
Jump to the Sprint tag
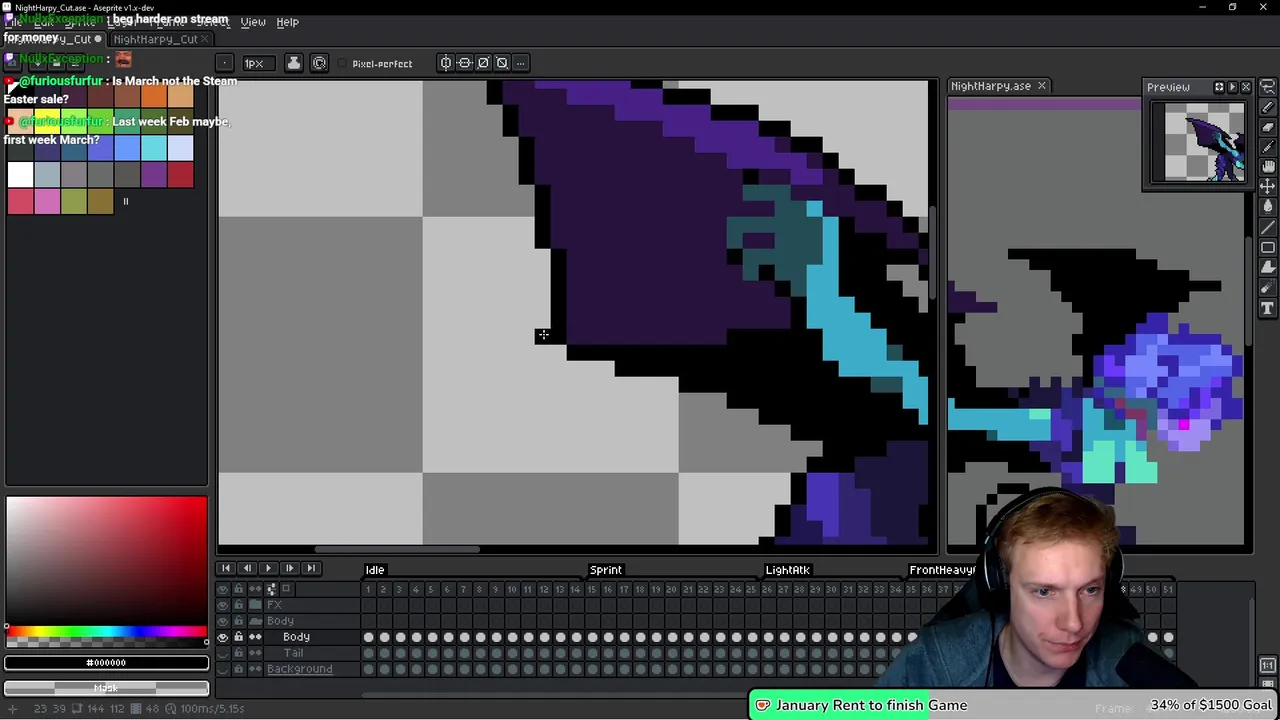pyautogui.click(x=605, y=569)
